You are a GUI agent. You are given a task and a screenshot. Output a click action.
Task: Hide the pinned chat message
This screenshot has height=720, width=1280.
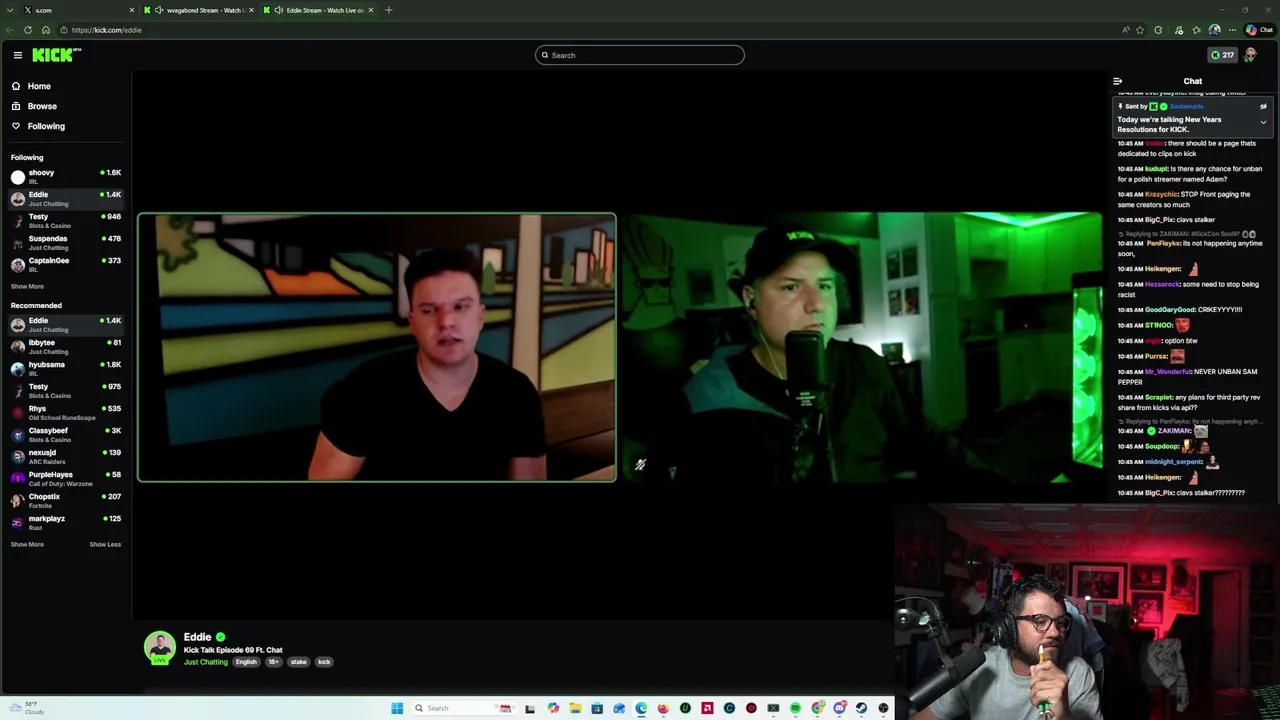tap(1263, 106)
